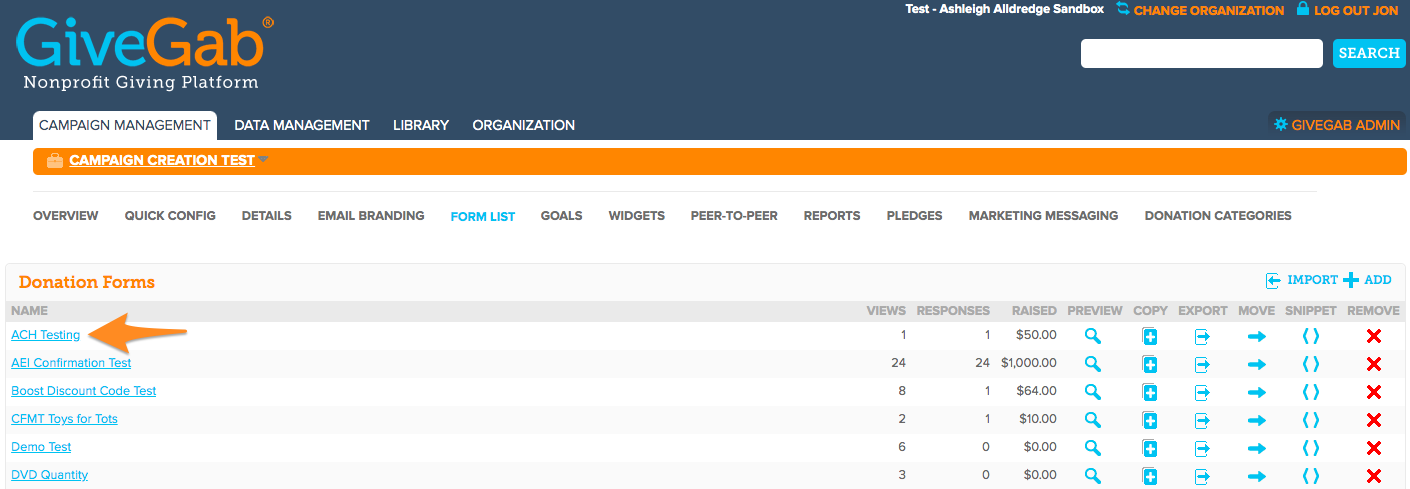Click the GiveGab logo
Image resolution: width=1410 pixels, height=489 pixels.
click(145, 53)
